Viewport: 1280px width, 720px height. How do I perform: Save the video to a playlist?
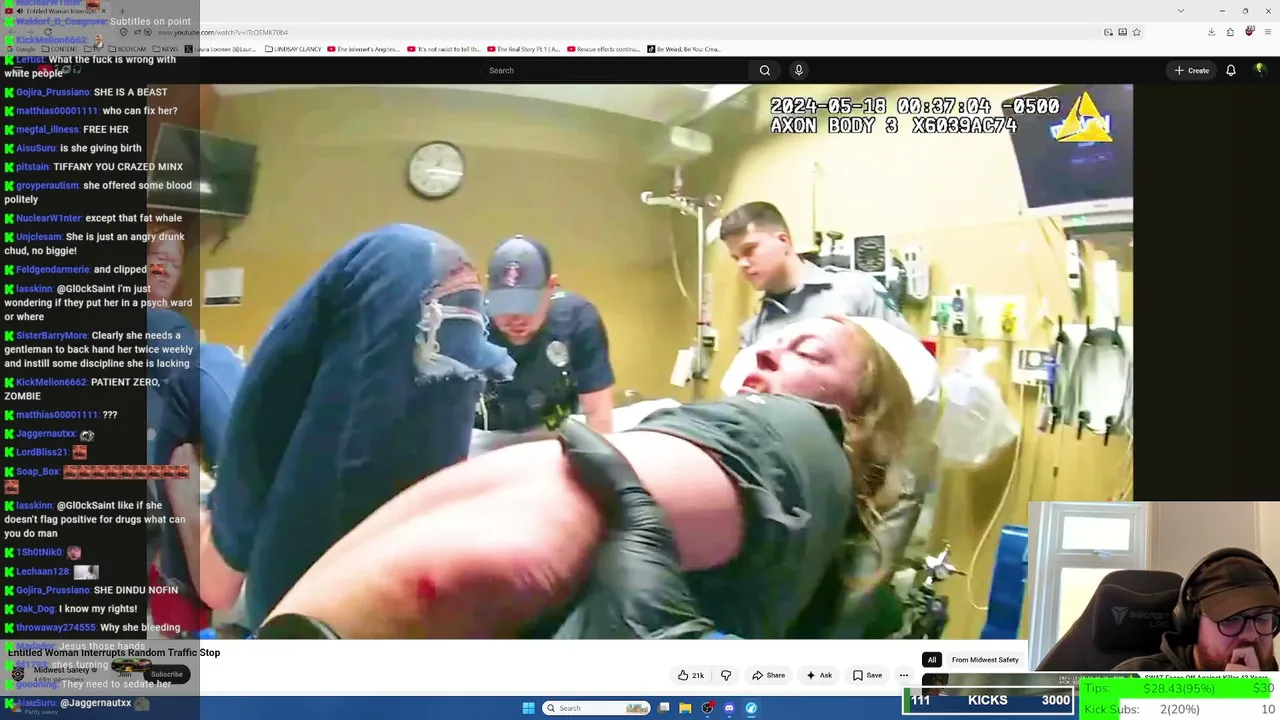point(867,675)
